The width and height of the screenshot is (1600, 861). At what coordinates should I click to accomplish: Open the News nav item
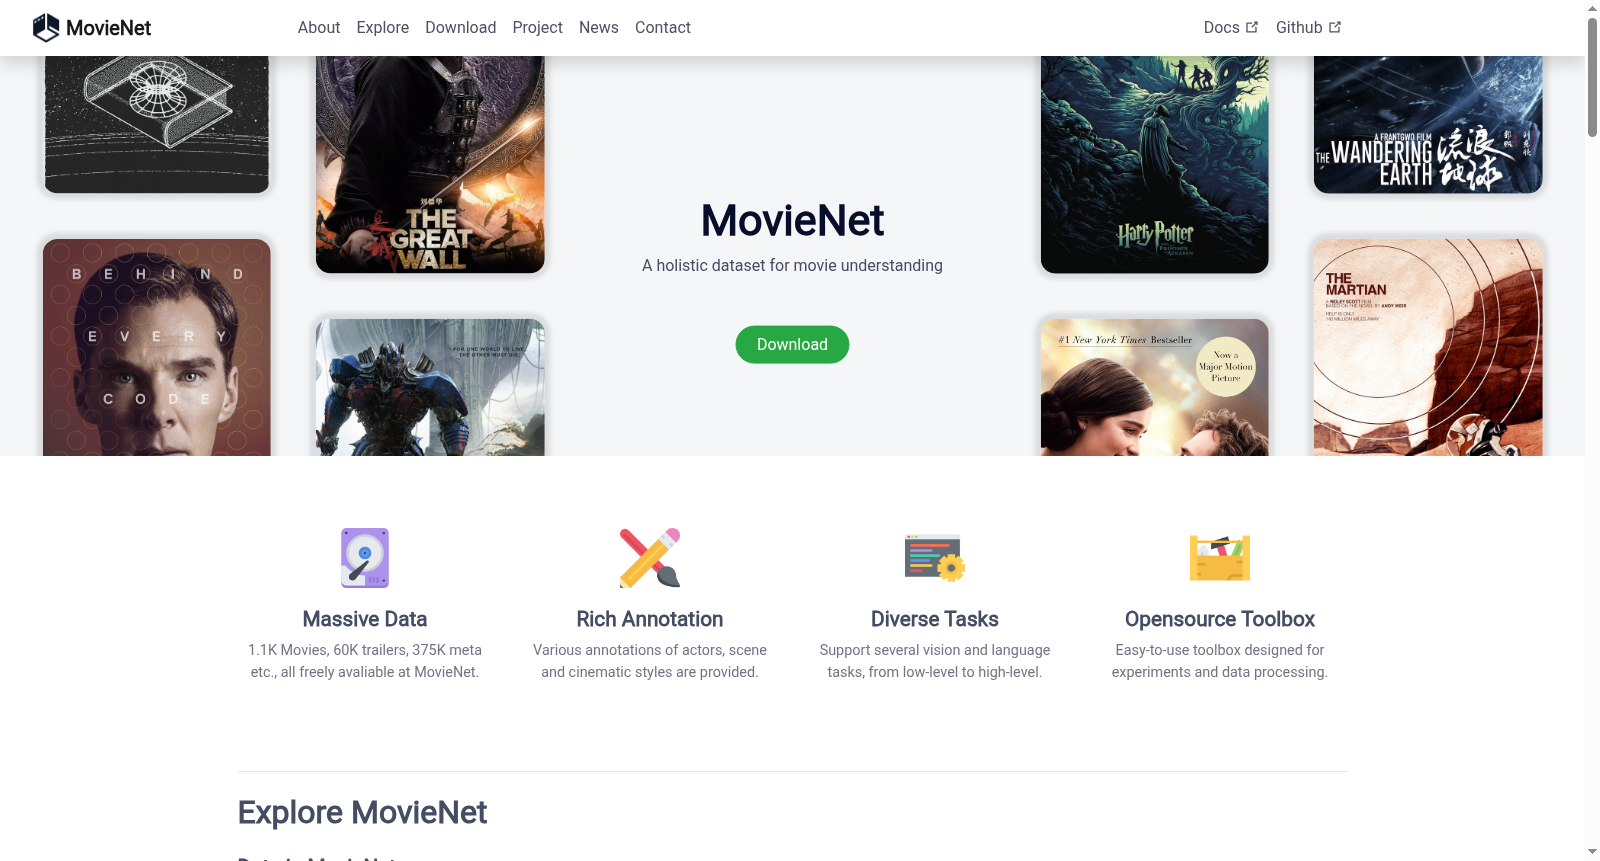599,28
